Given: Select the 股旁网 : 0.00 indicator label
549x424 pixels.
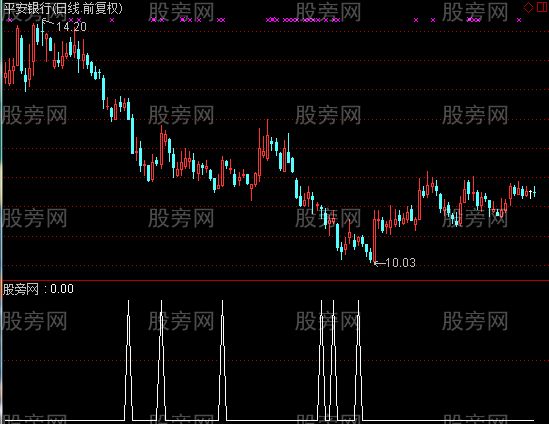Looking at the screenshot, I should pyautogui.click(x=38, y=289).
